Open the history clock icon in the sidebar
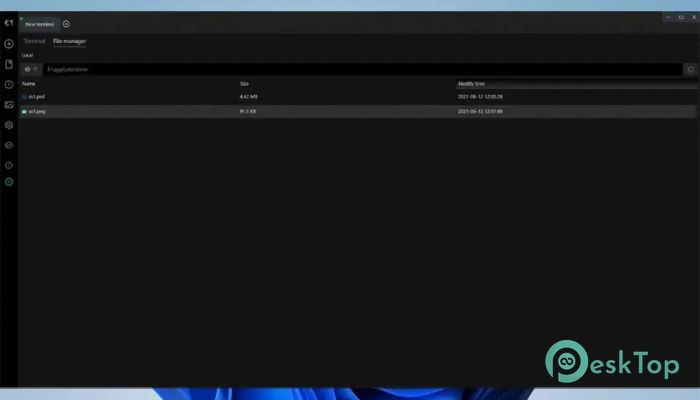The image size is (700, 400). click(x=8, y=84)
